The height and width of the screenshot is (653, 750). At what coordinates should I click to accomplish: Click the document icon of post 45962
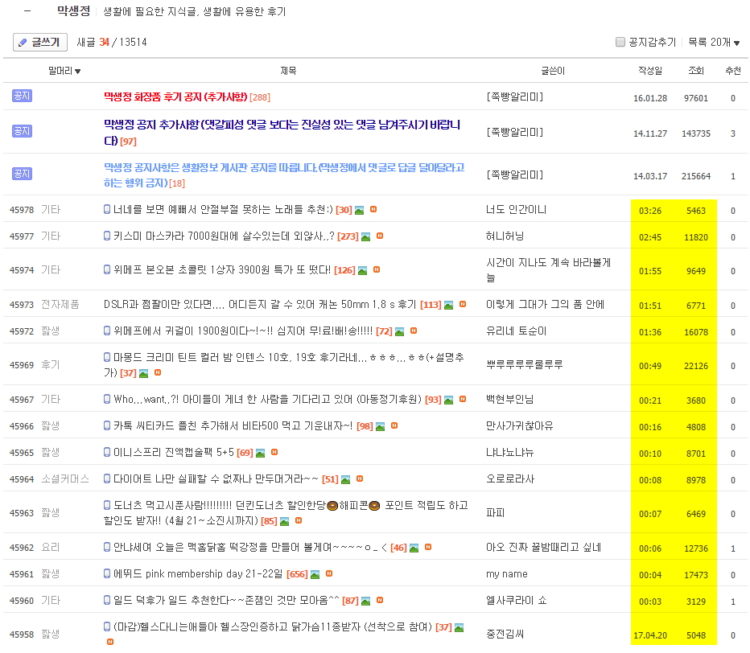[x=107, y=547]
